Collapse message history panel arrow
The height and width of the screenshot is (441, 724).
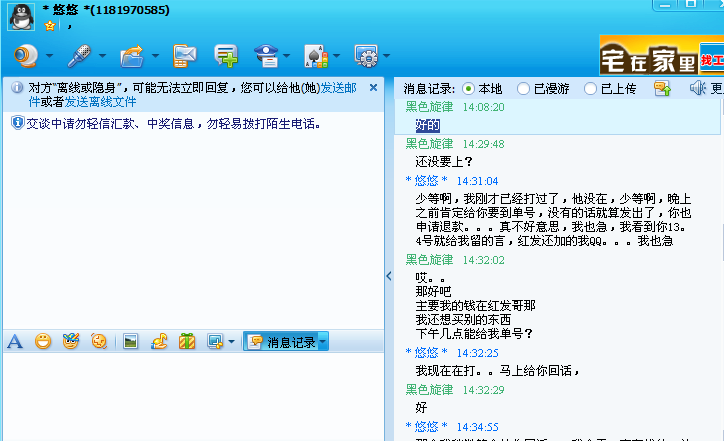[389, 276]
